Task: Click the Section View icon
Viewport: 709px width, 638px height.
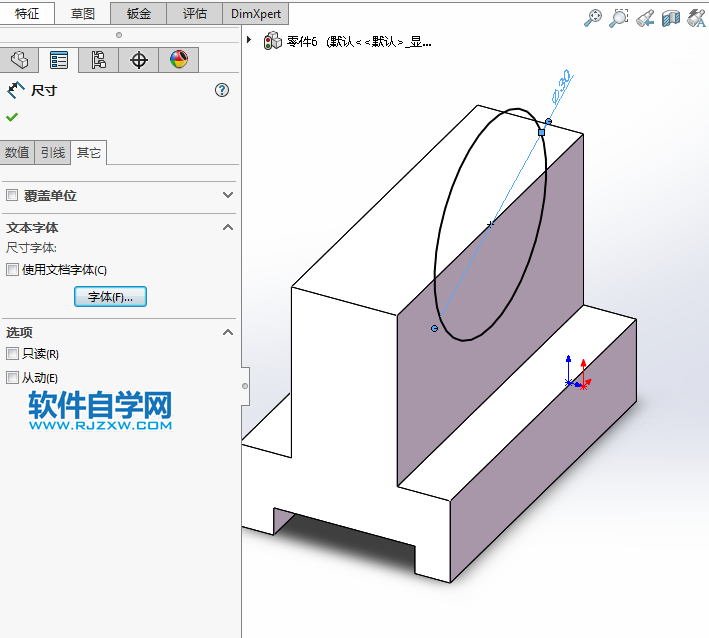Action: pyautogui.click(x=671, y=18)
